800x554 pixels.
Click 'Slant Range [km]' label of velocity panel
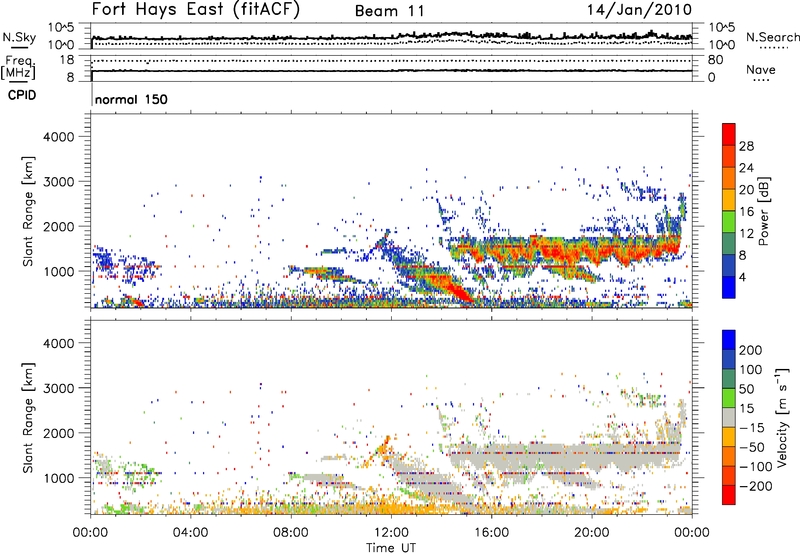pyautogui.click(x=28, y=418)
